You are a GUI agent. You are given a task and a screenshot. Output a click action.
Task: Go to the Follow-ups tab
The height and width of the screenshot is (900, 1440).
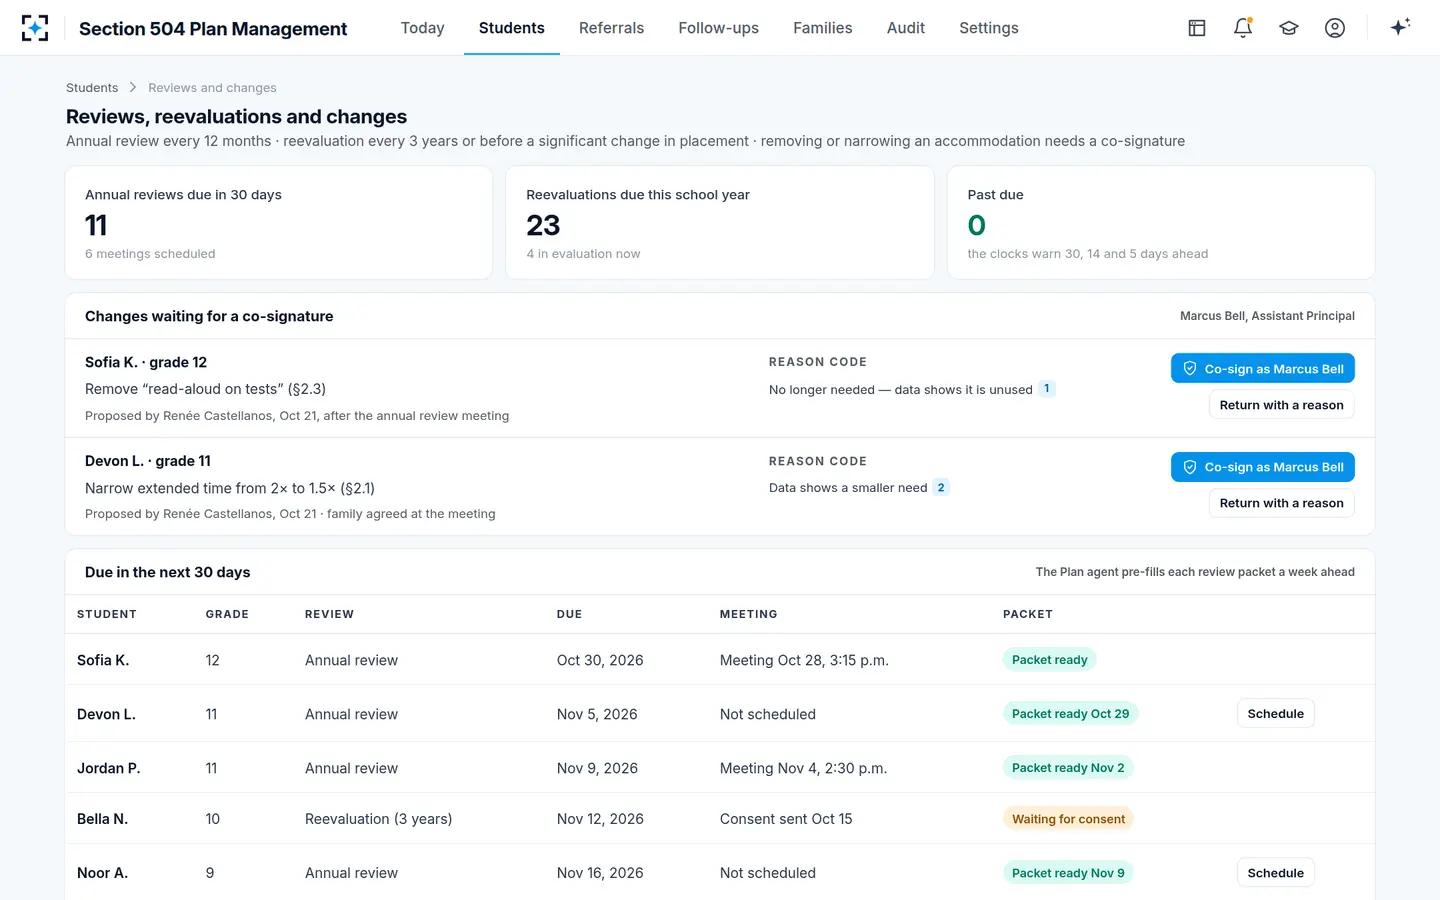click(718, 28)
